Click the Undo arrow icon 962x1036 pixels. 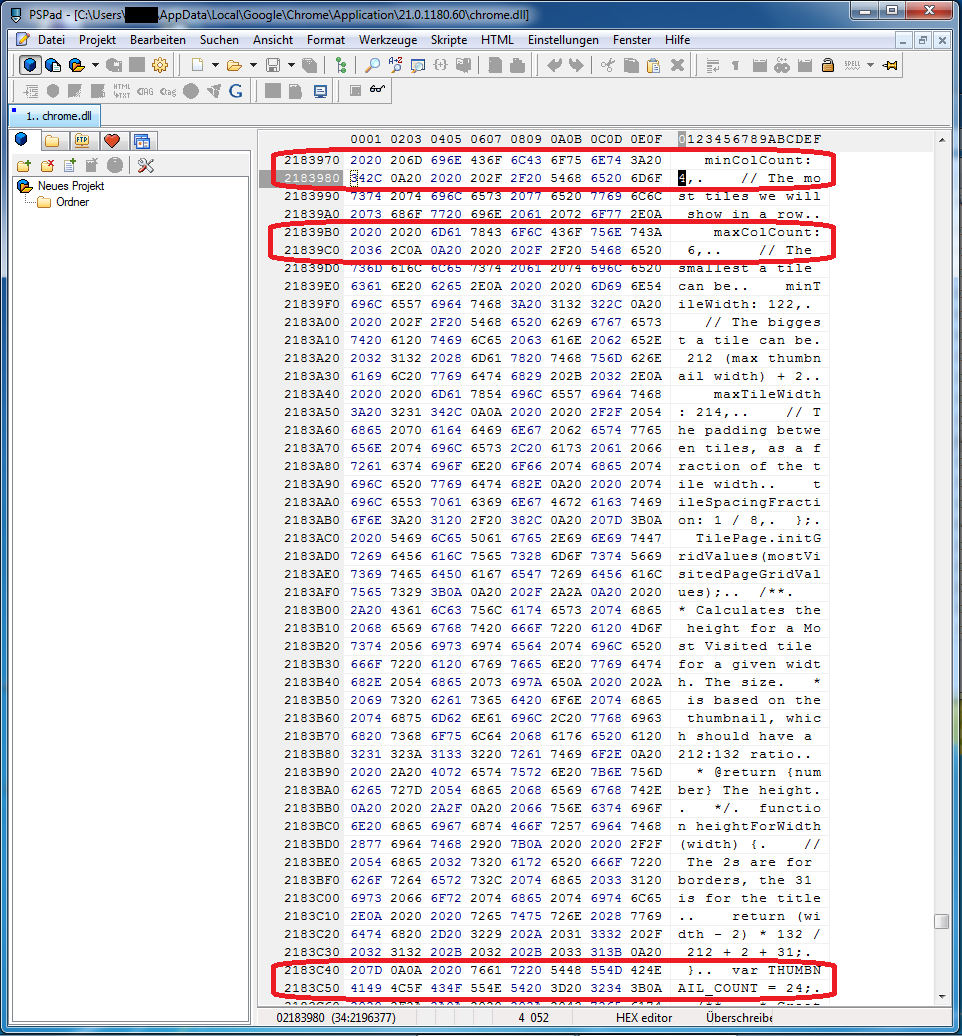click(x=553, y=63)
